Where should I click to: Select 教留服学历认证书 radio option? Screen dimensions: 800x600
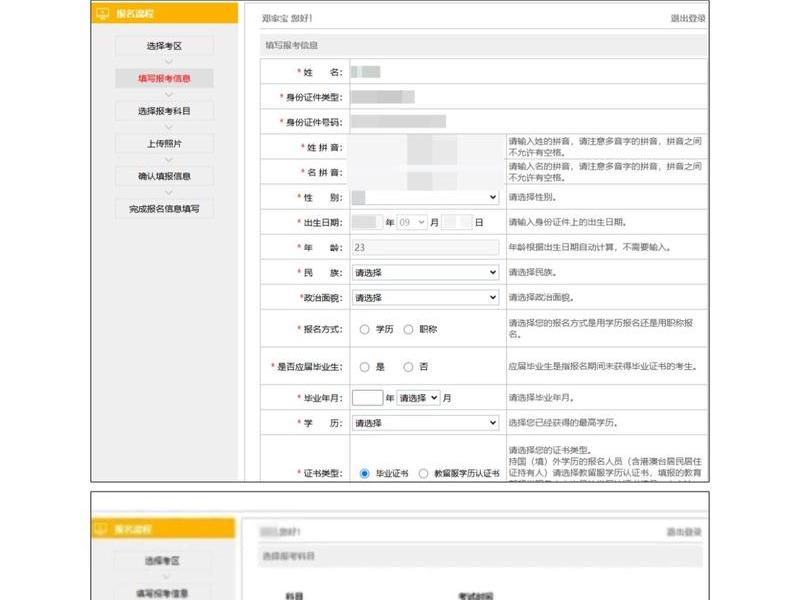[x=423, y=473]
